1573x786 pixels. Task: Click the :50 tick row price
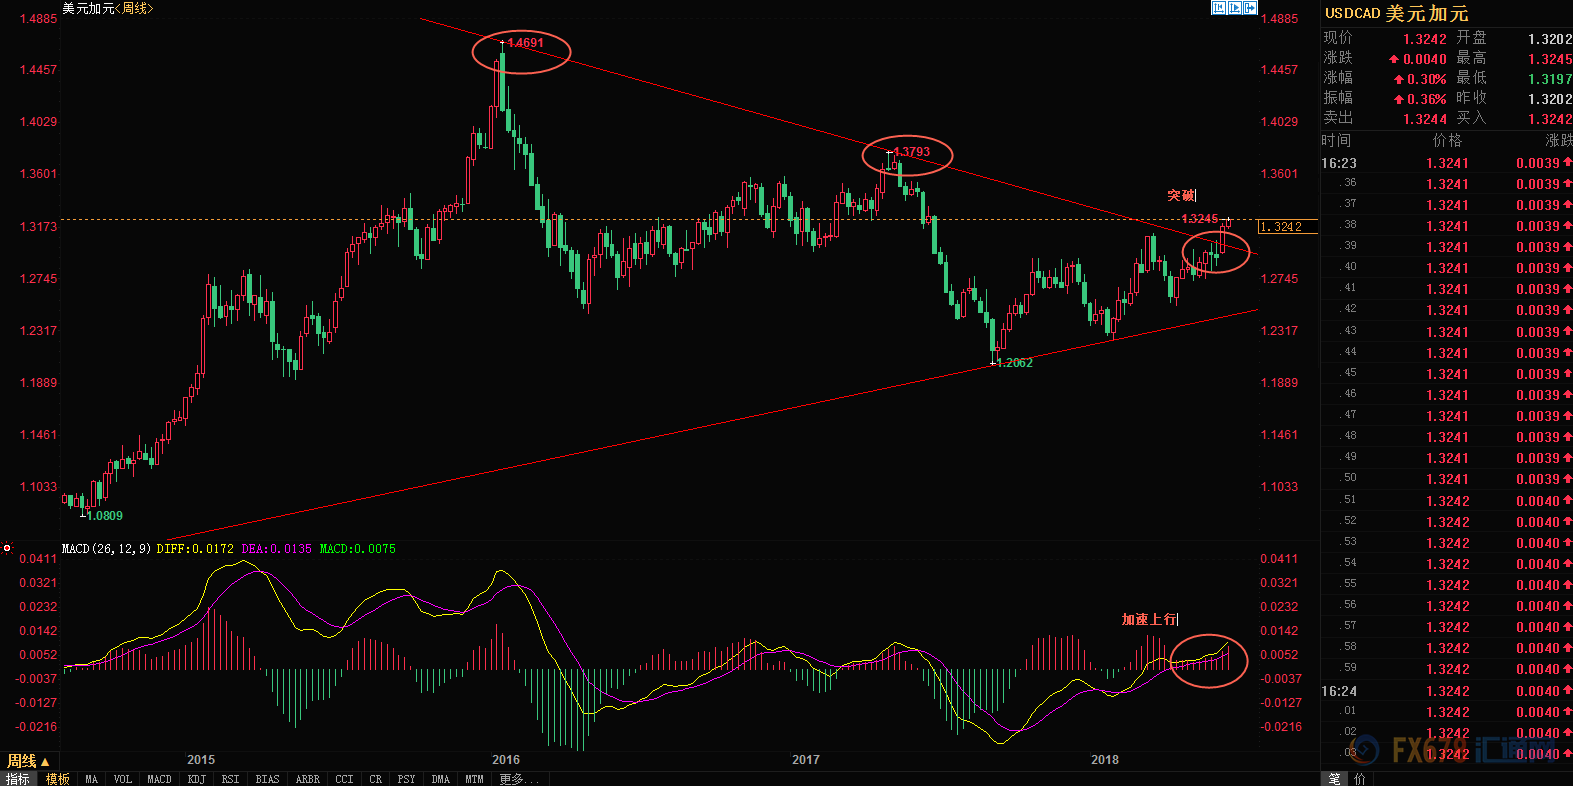coord(1448,479)
